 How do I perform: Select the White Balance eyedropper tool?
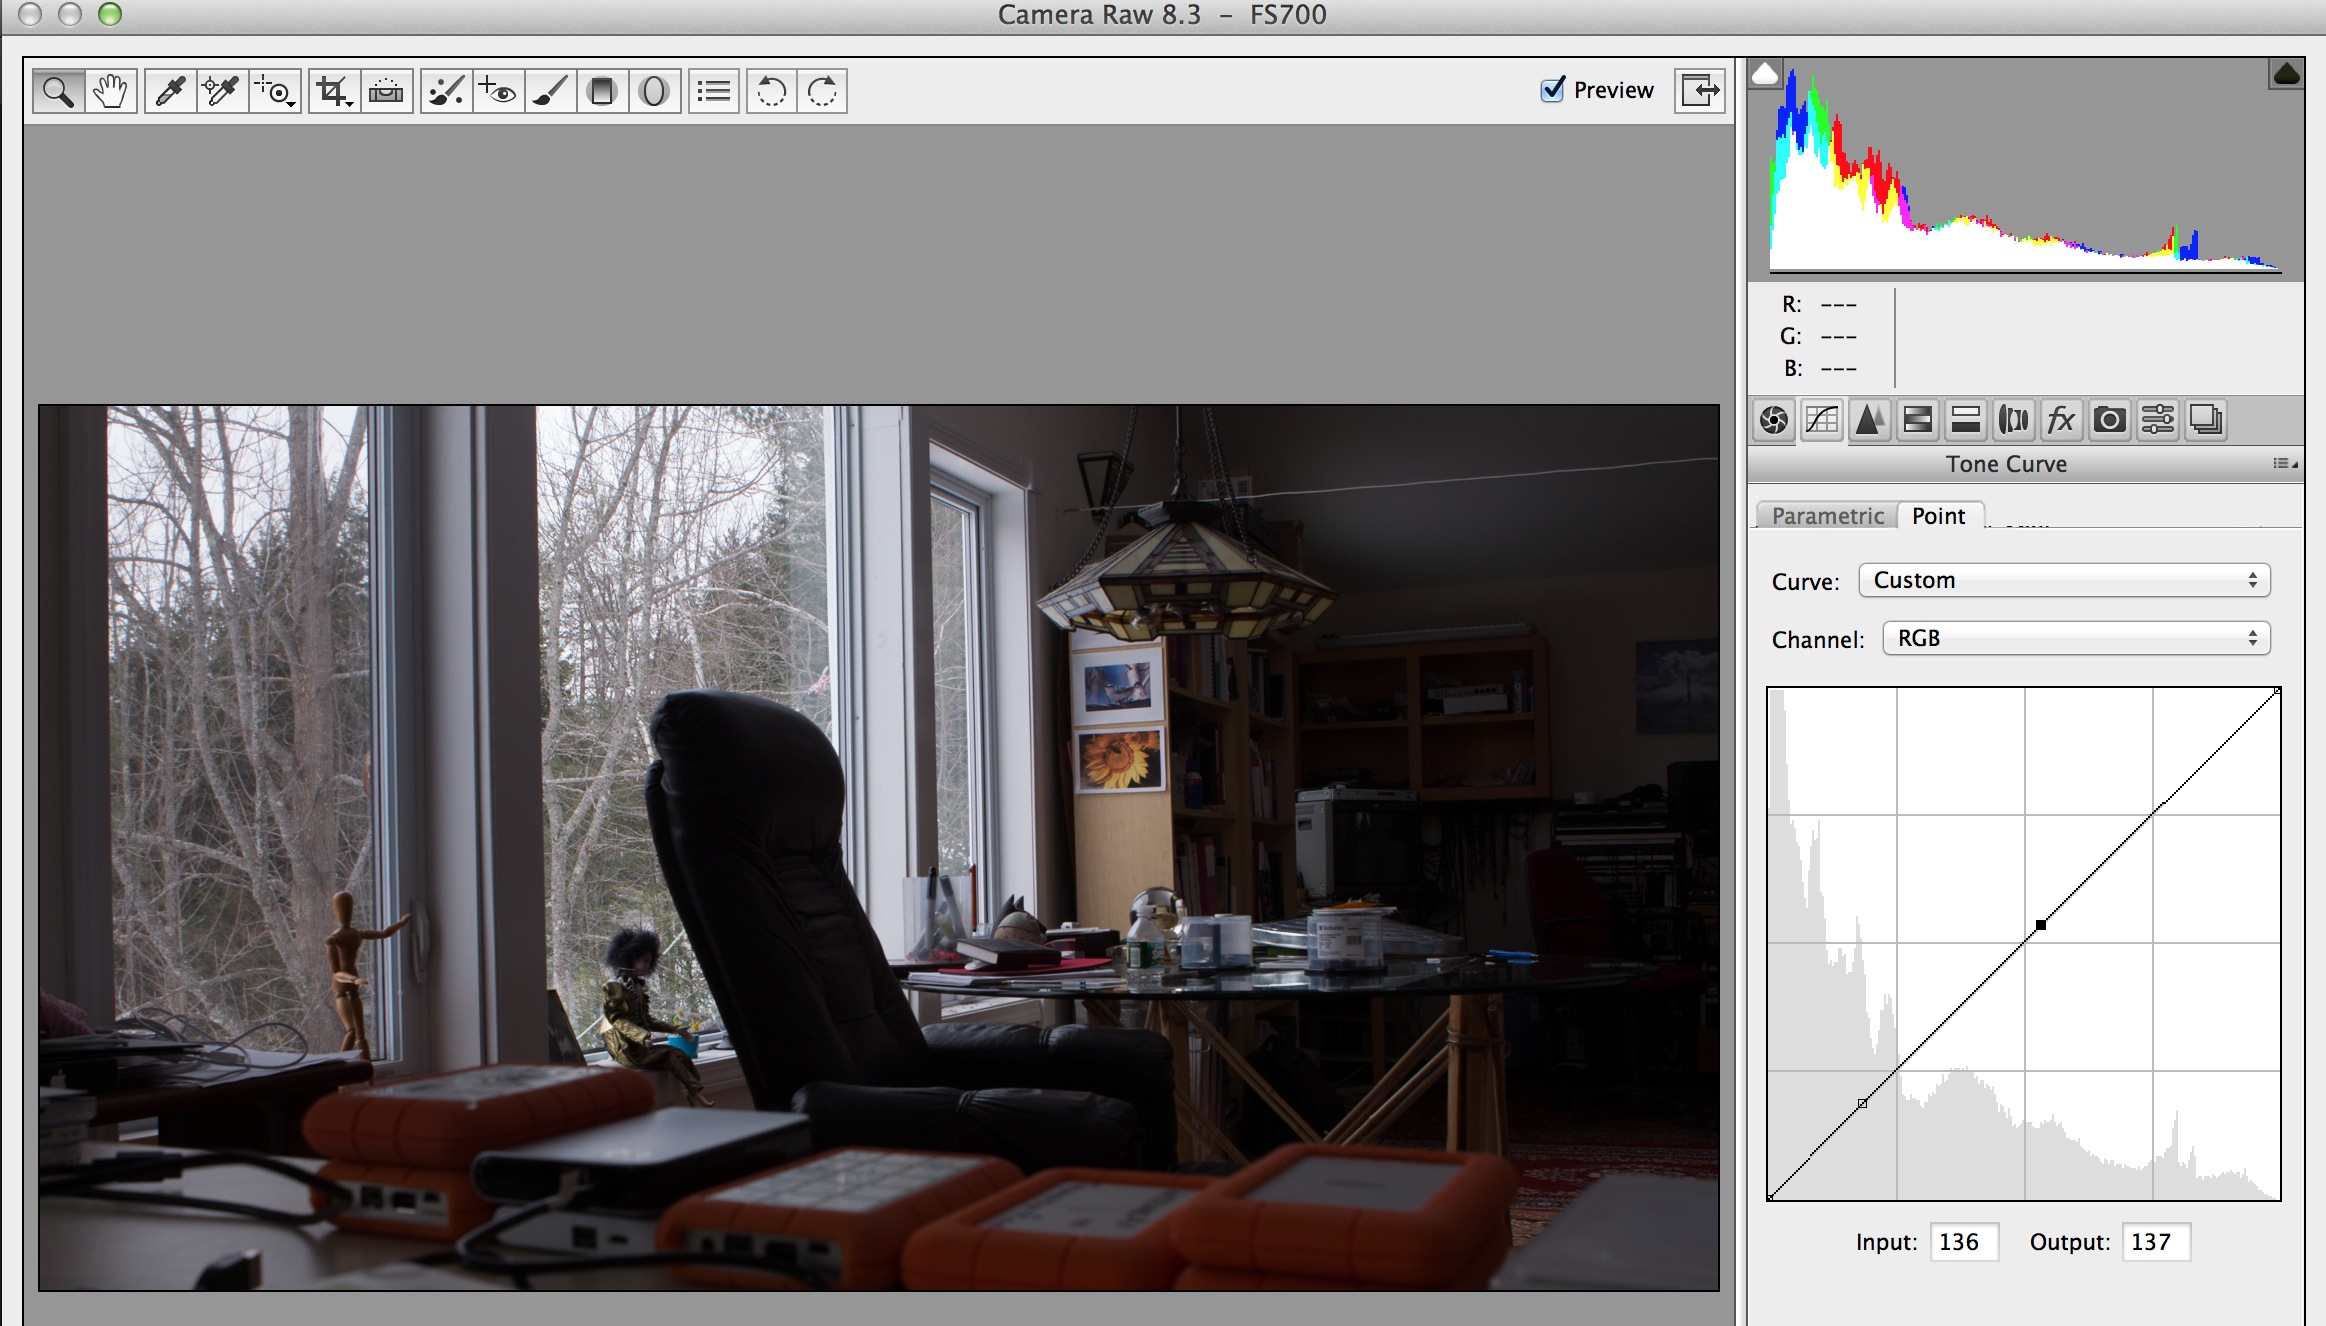(170, 92)
